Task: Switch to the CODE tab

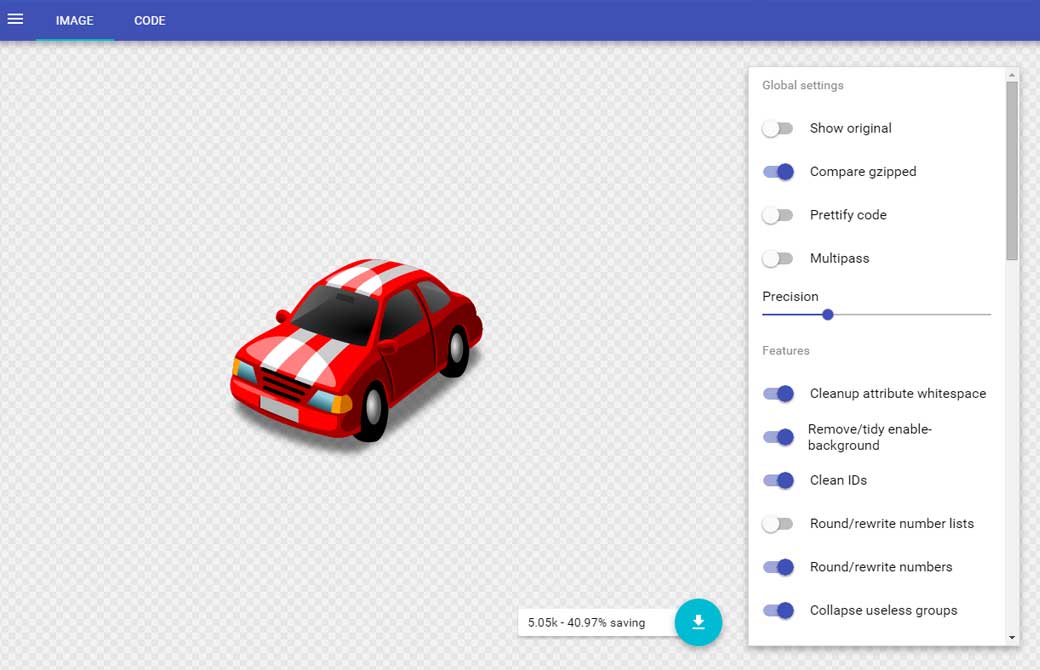Action: coord(150,20)
